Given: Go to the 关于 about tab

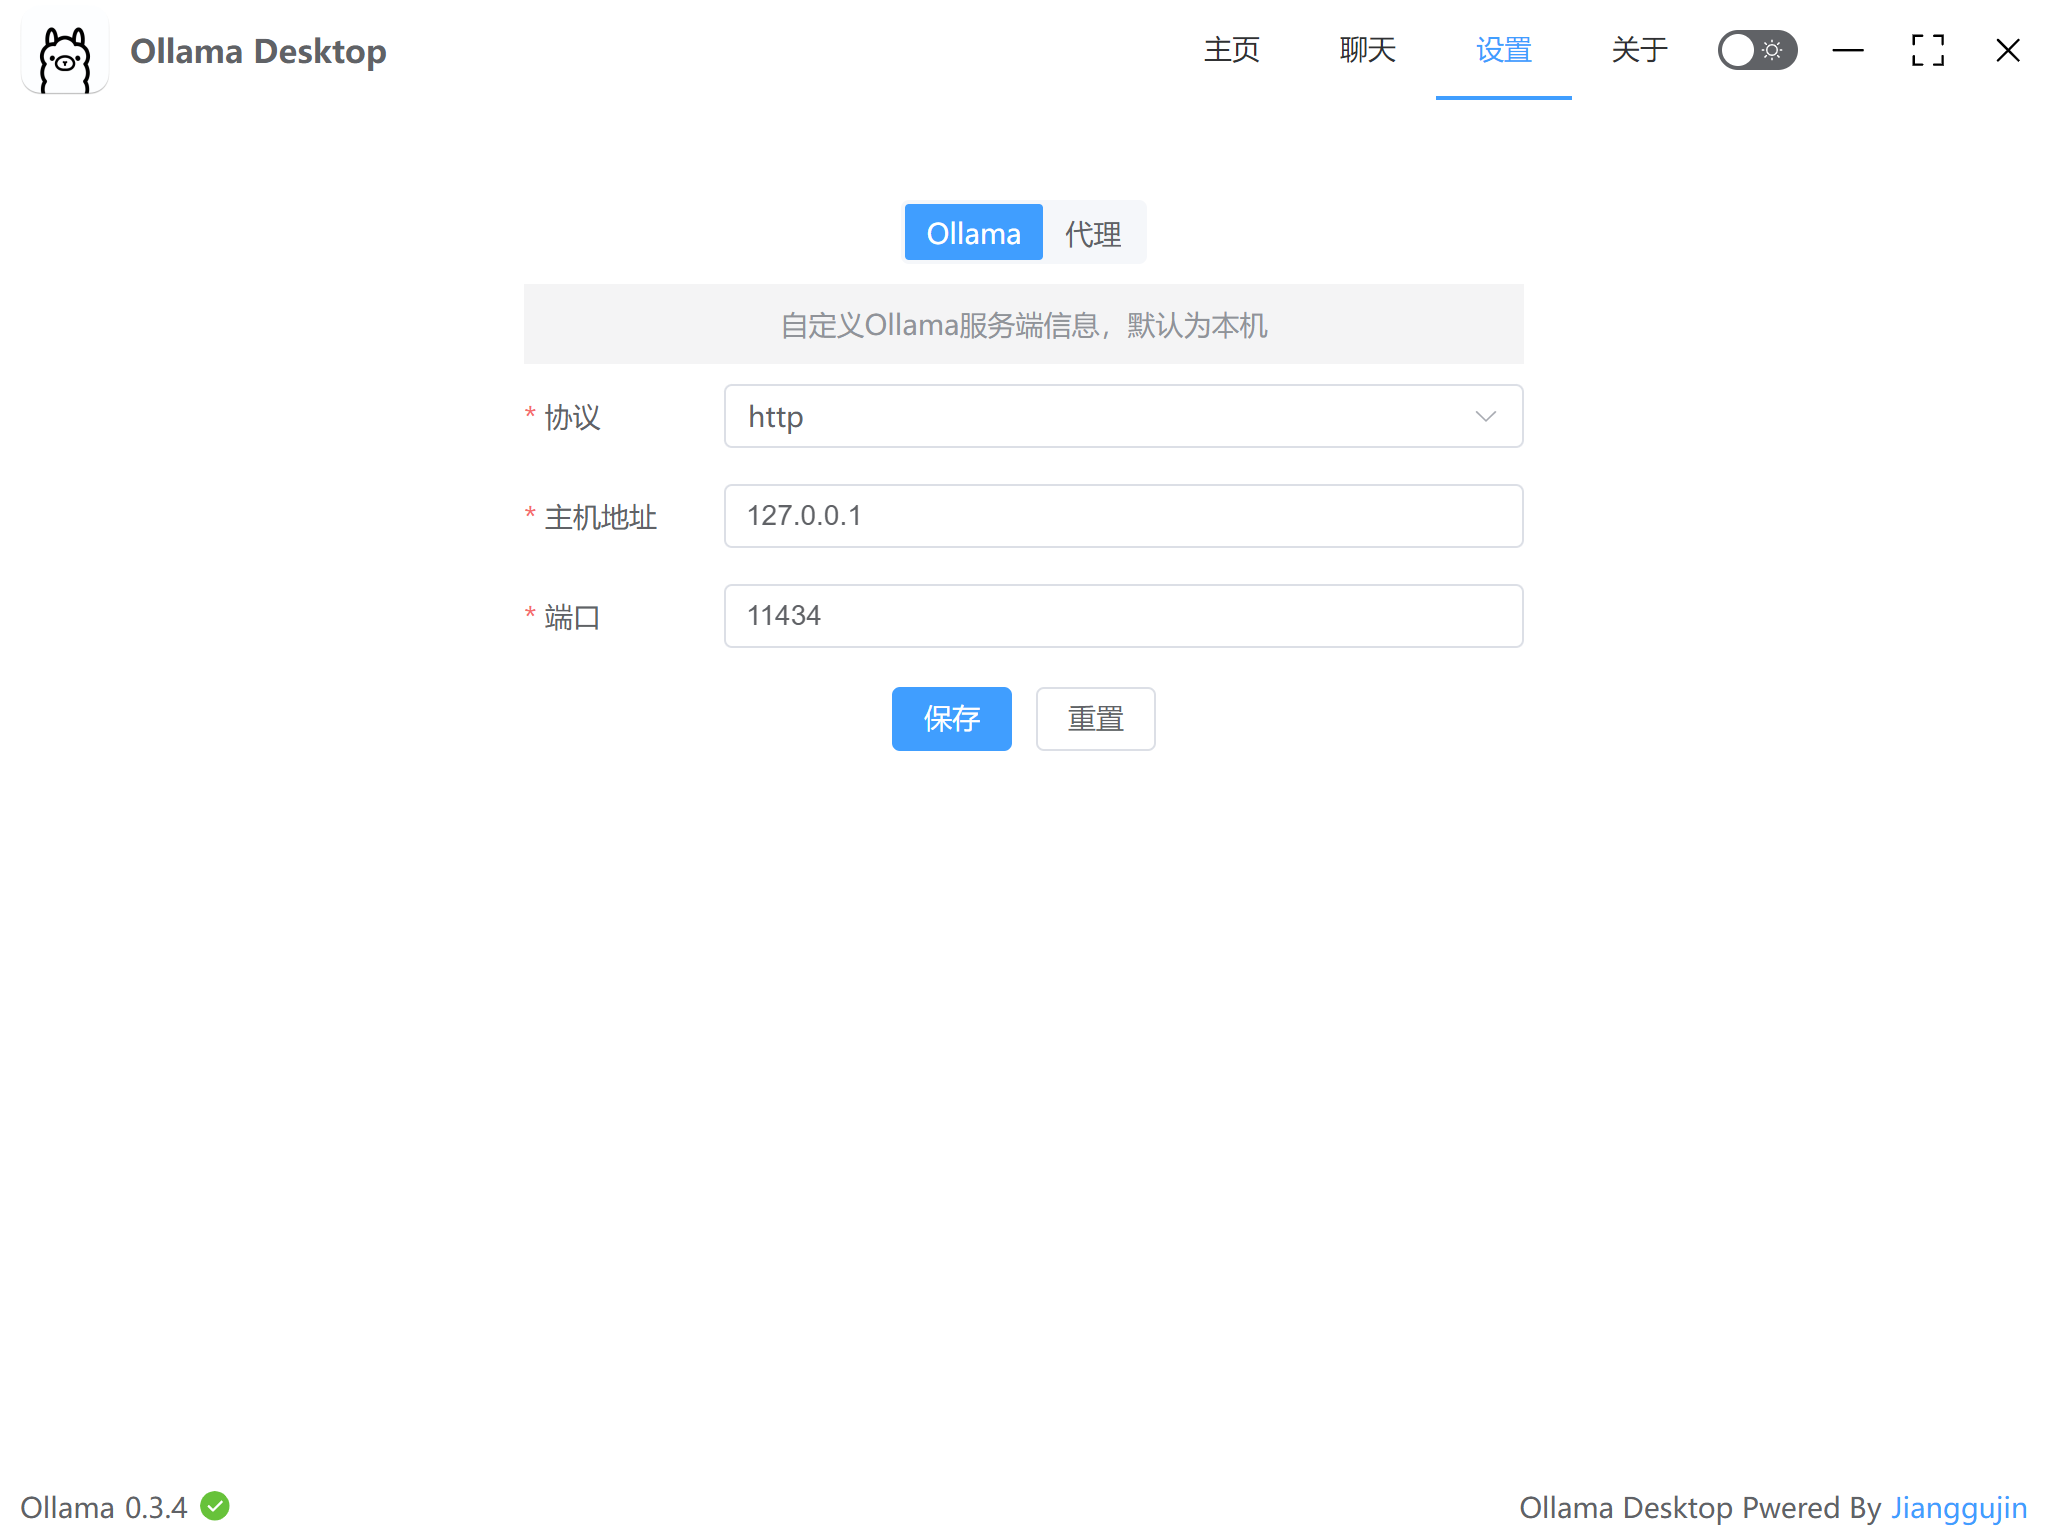Looking at the screenshot, I should [1639, 50].
